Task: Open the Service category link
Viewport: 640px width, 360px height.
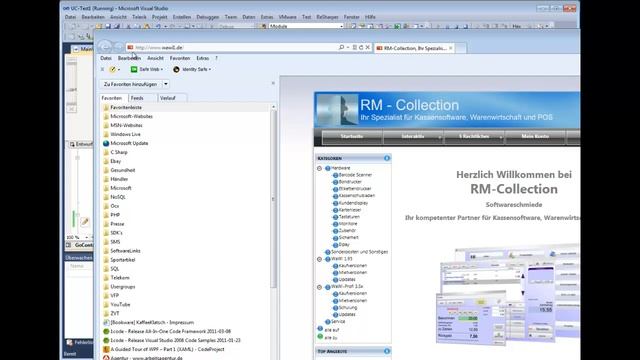Action: point(338,322)
